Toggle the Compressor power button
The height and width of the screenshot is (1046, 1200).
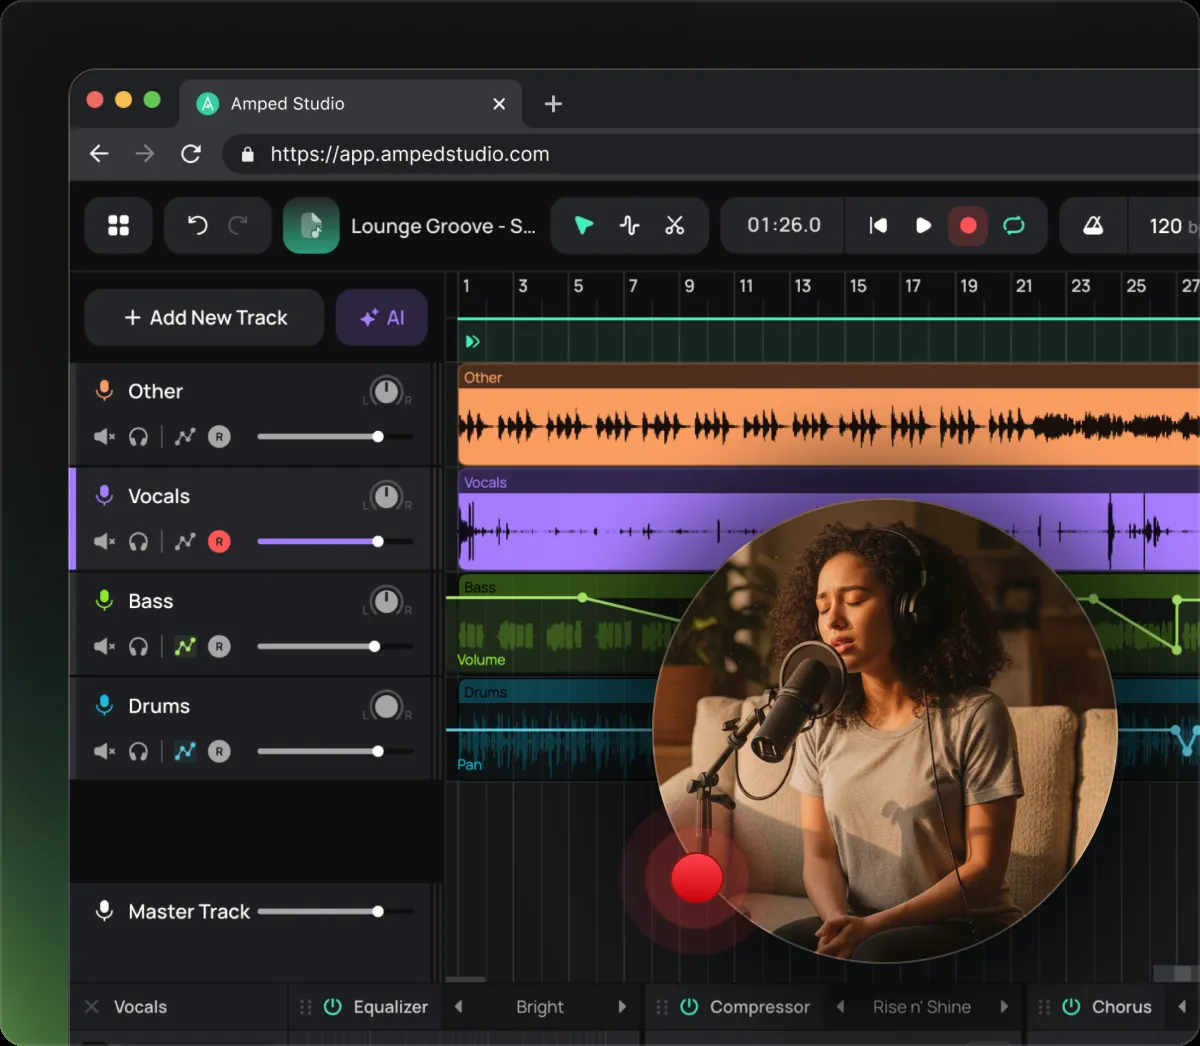(x=689, y=1007)
